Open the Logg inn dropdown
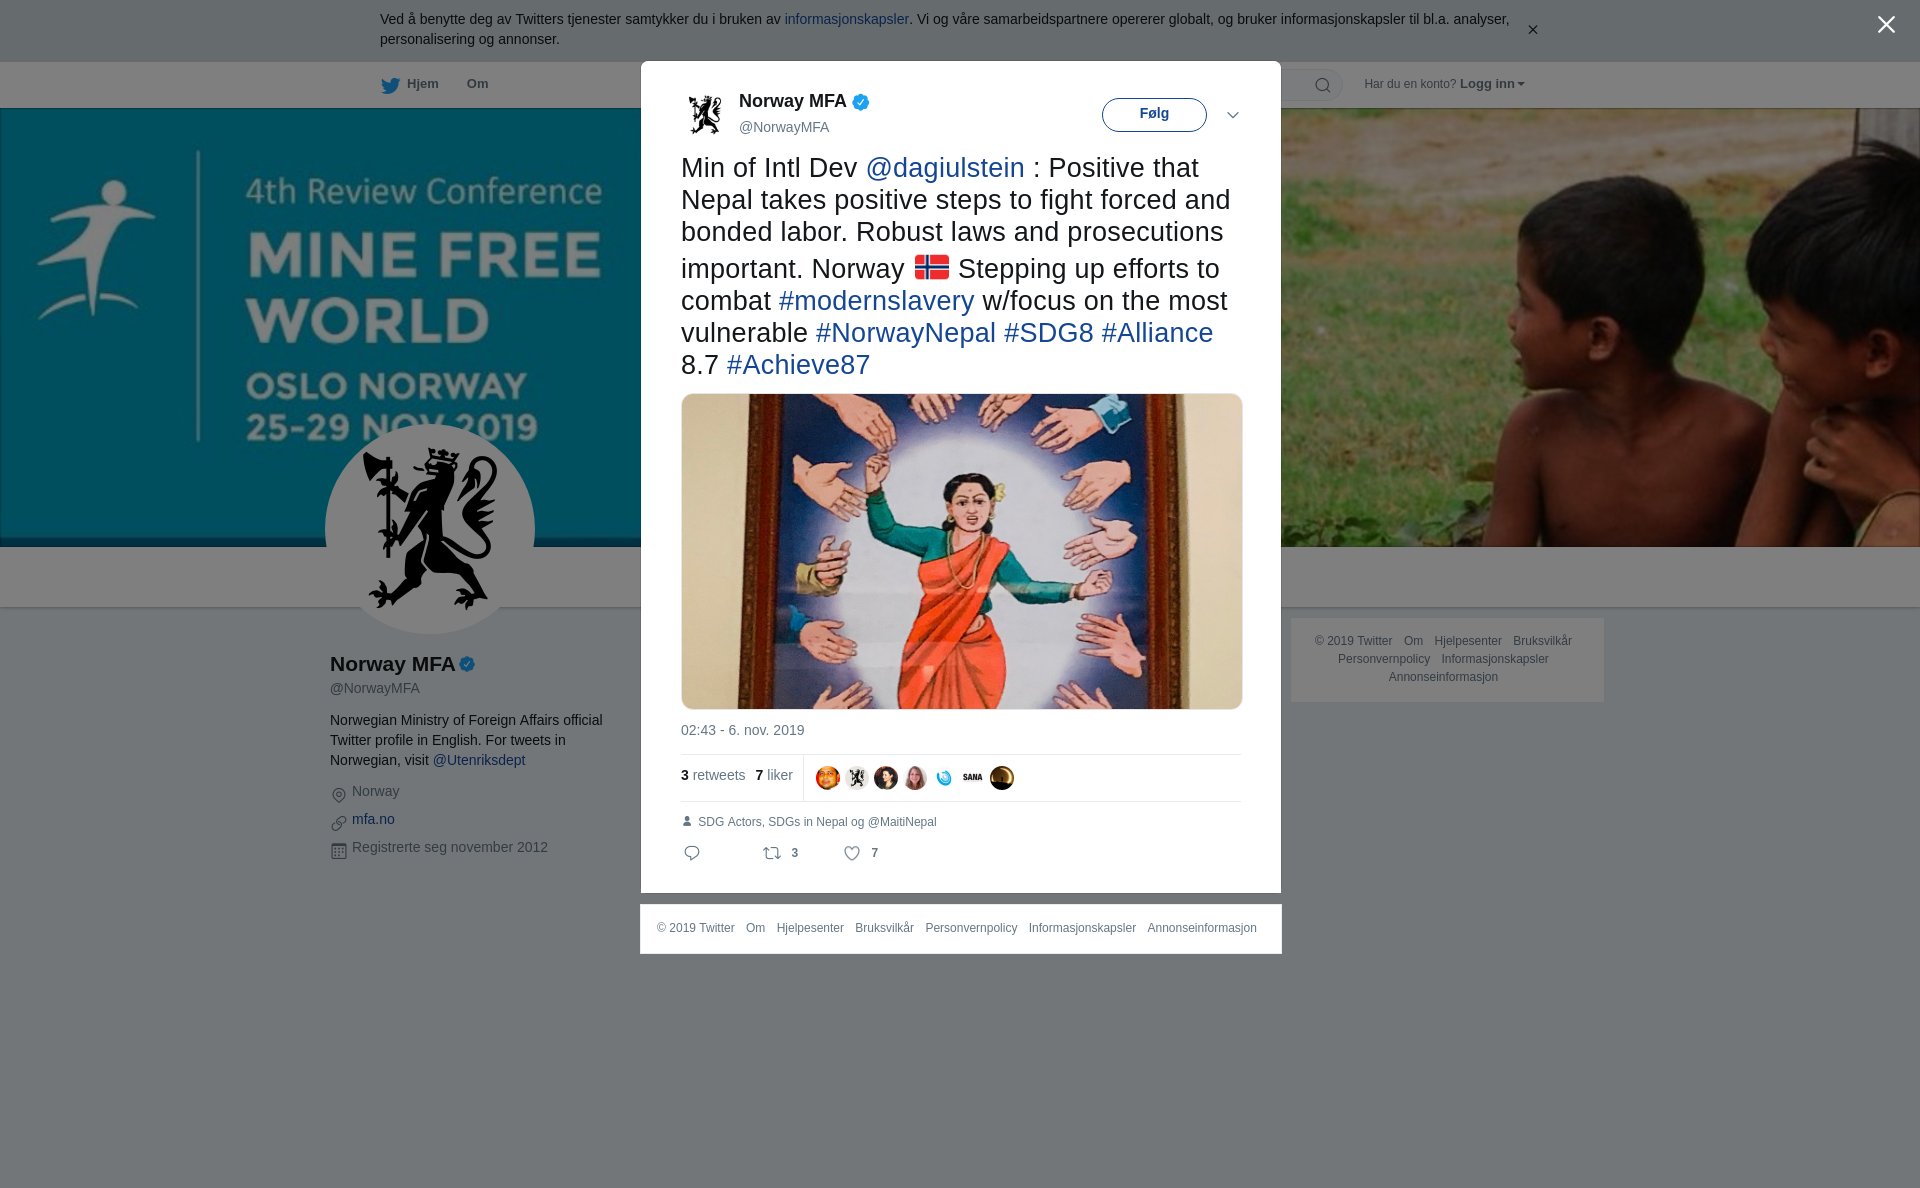This screenshot has width=1920, height=1188. click(x=1492, y=84)
